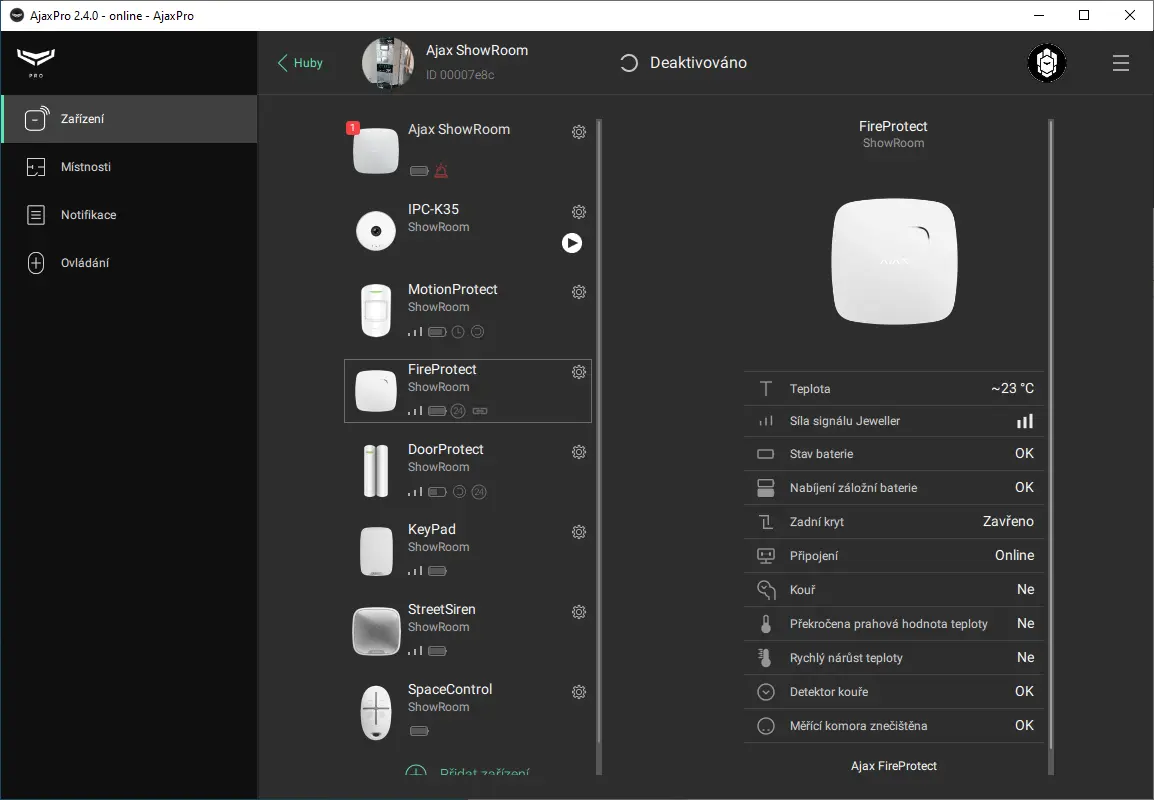Open settings gear for StreetSiren
Image resolution: width=1154 pixels, height=800 pixels.
point(579,612)
